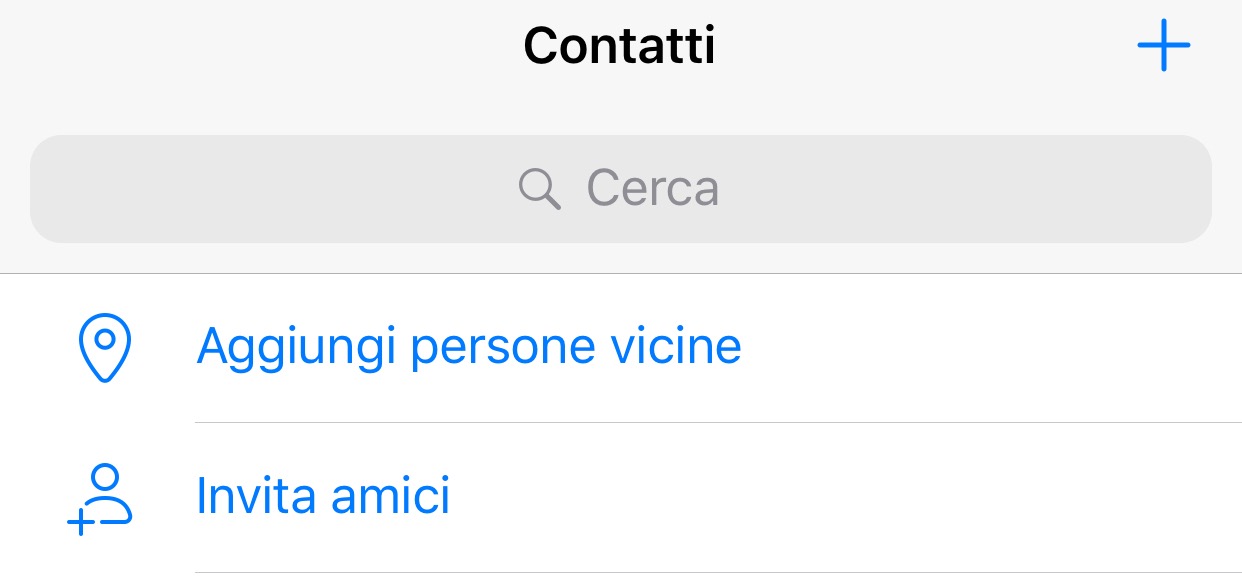Choose the nearby people row
This screenshot has height=577, width=1242.
tap(620, 348)
